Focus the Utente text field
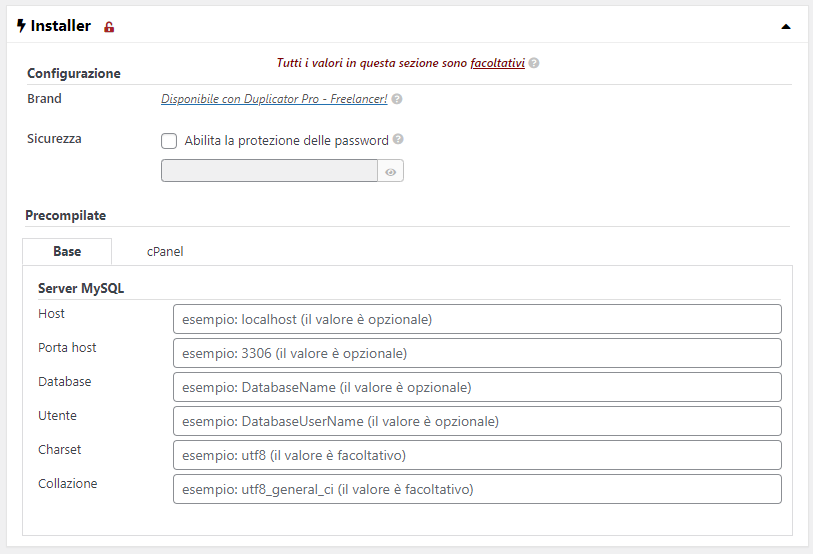The image size is (813, 554). [x=476, y=421]
